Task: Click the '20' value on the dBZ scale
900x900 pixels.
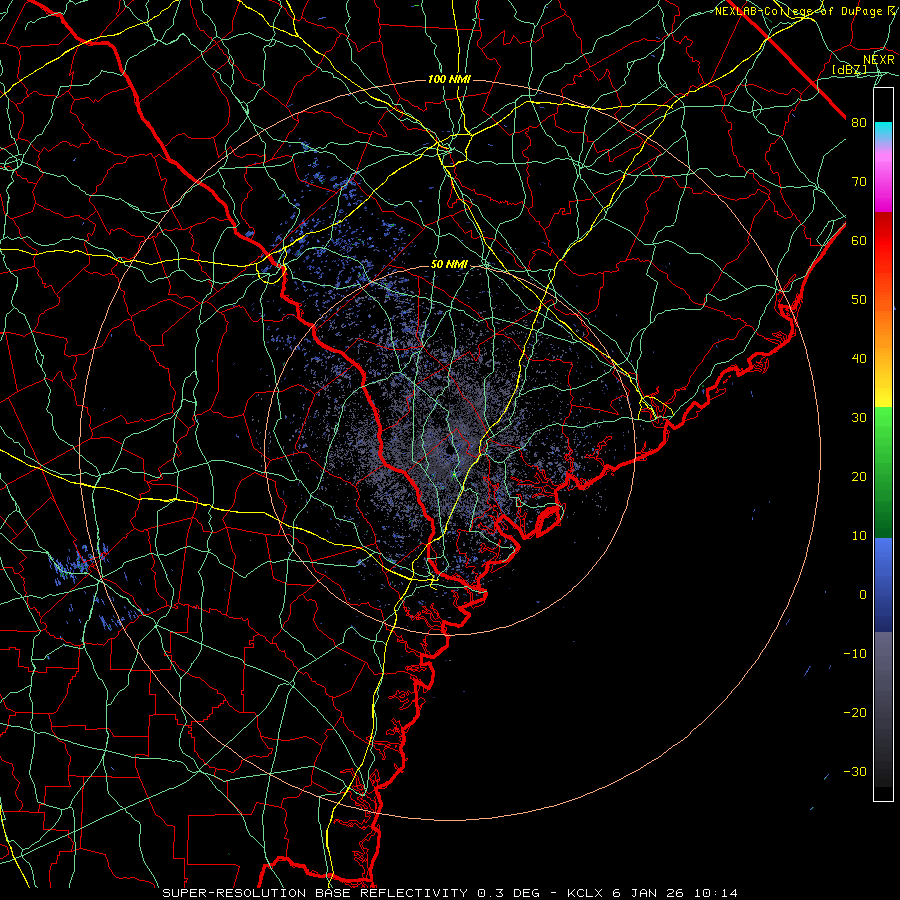Action: (x=859, y=477)
